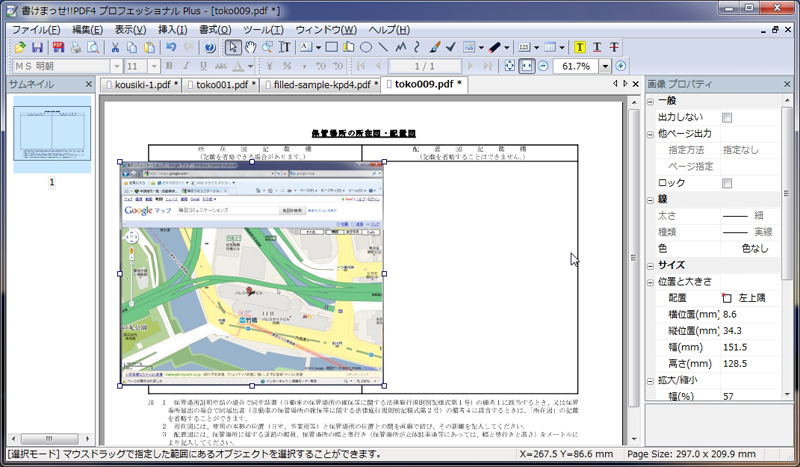Cut the selection with the scissors icon
Viewport: 800px width, 467px height.
(115, 47)
